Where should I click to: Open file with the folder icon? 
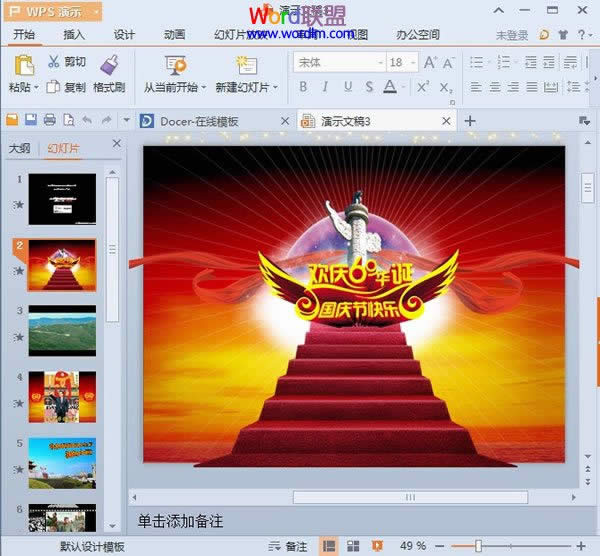(12, 120)
